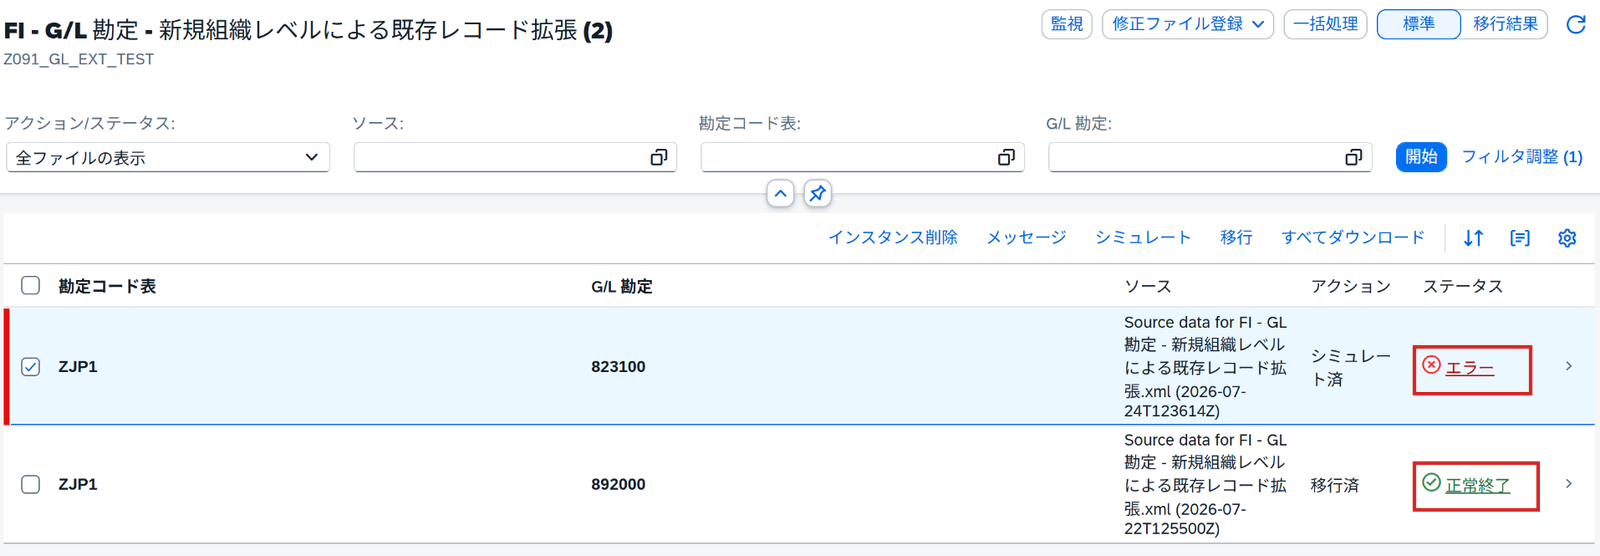Viewport: 1600px width, 556px height.
Task: Open table column settings gear
Action: click(1567, 238)
